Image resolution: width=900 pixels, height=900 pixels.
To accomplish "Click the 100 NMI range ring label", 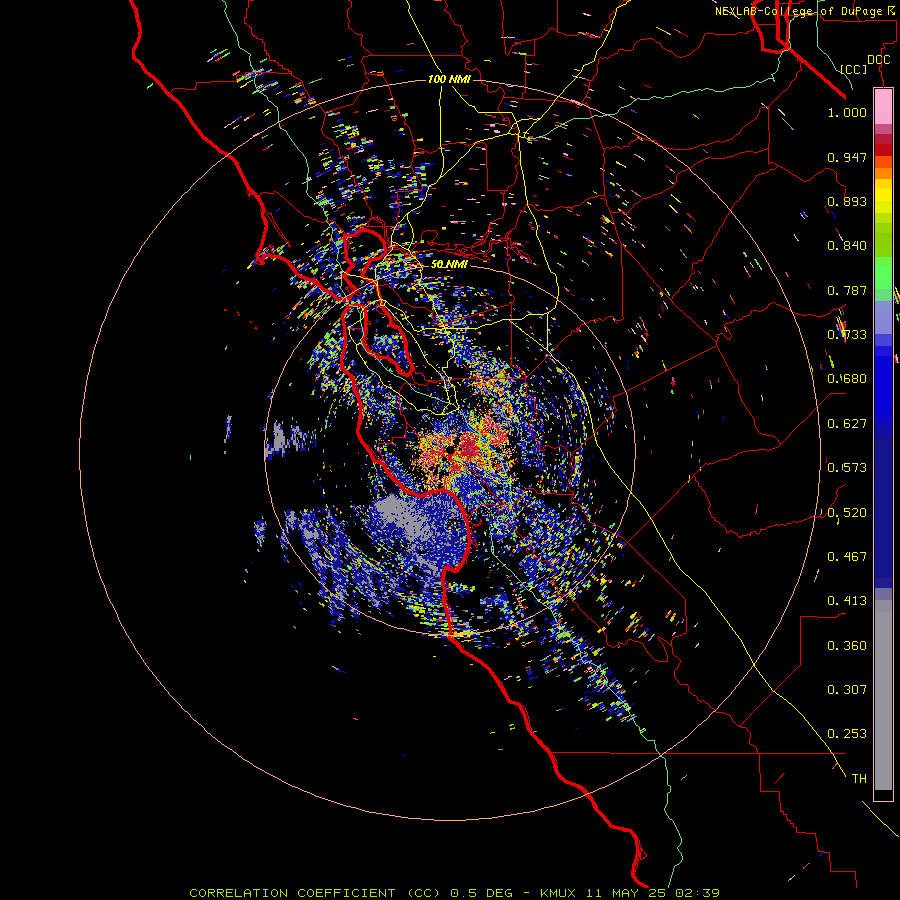I will [449, 79].
